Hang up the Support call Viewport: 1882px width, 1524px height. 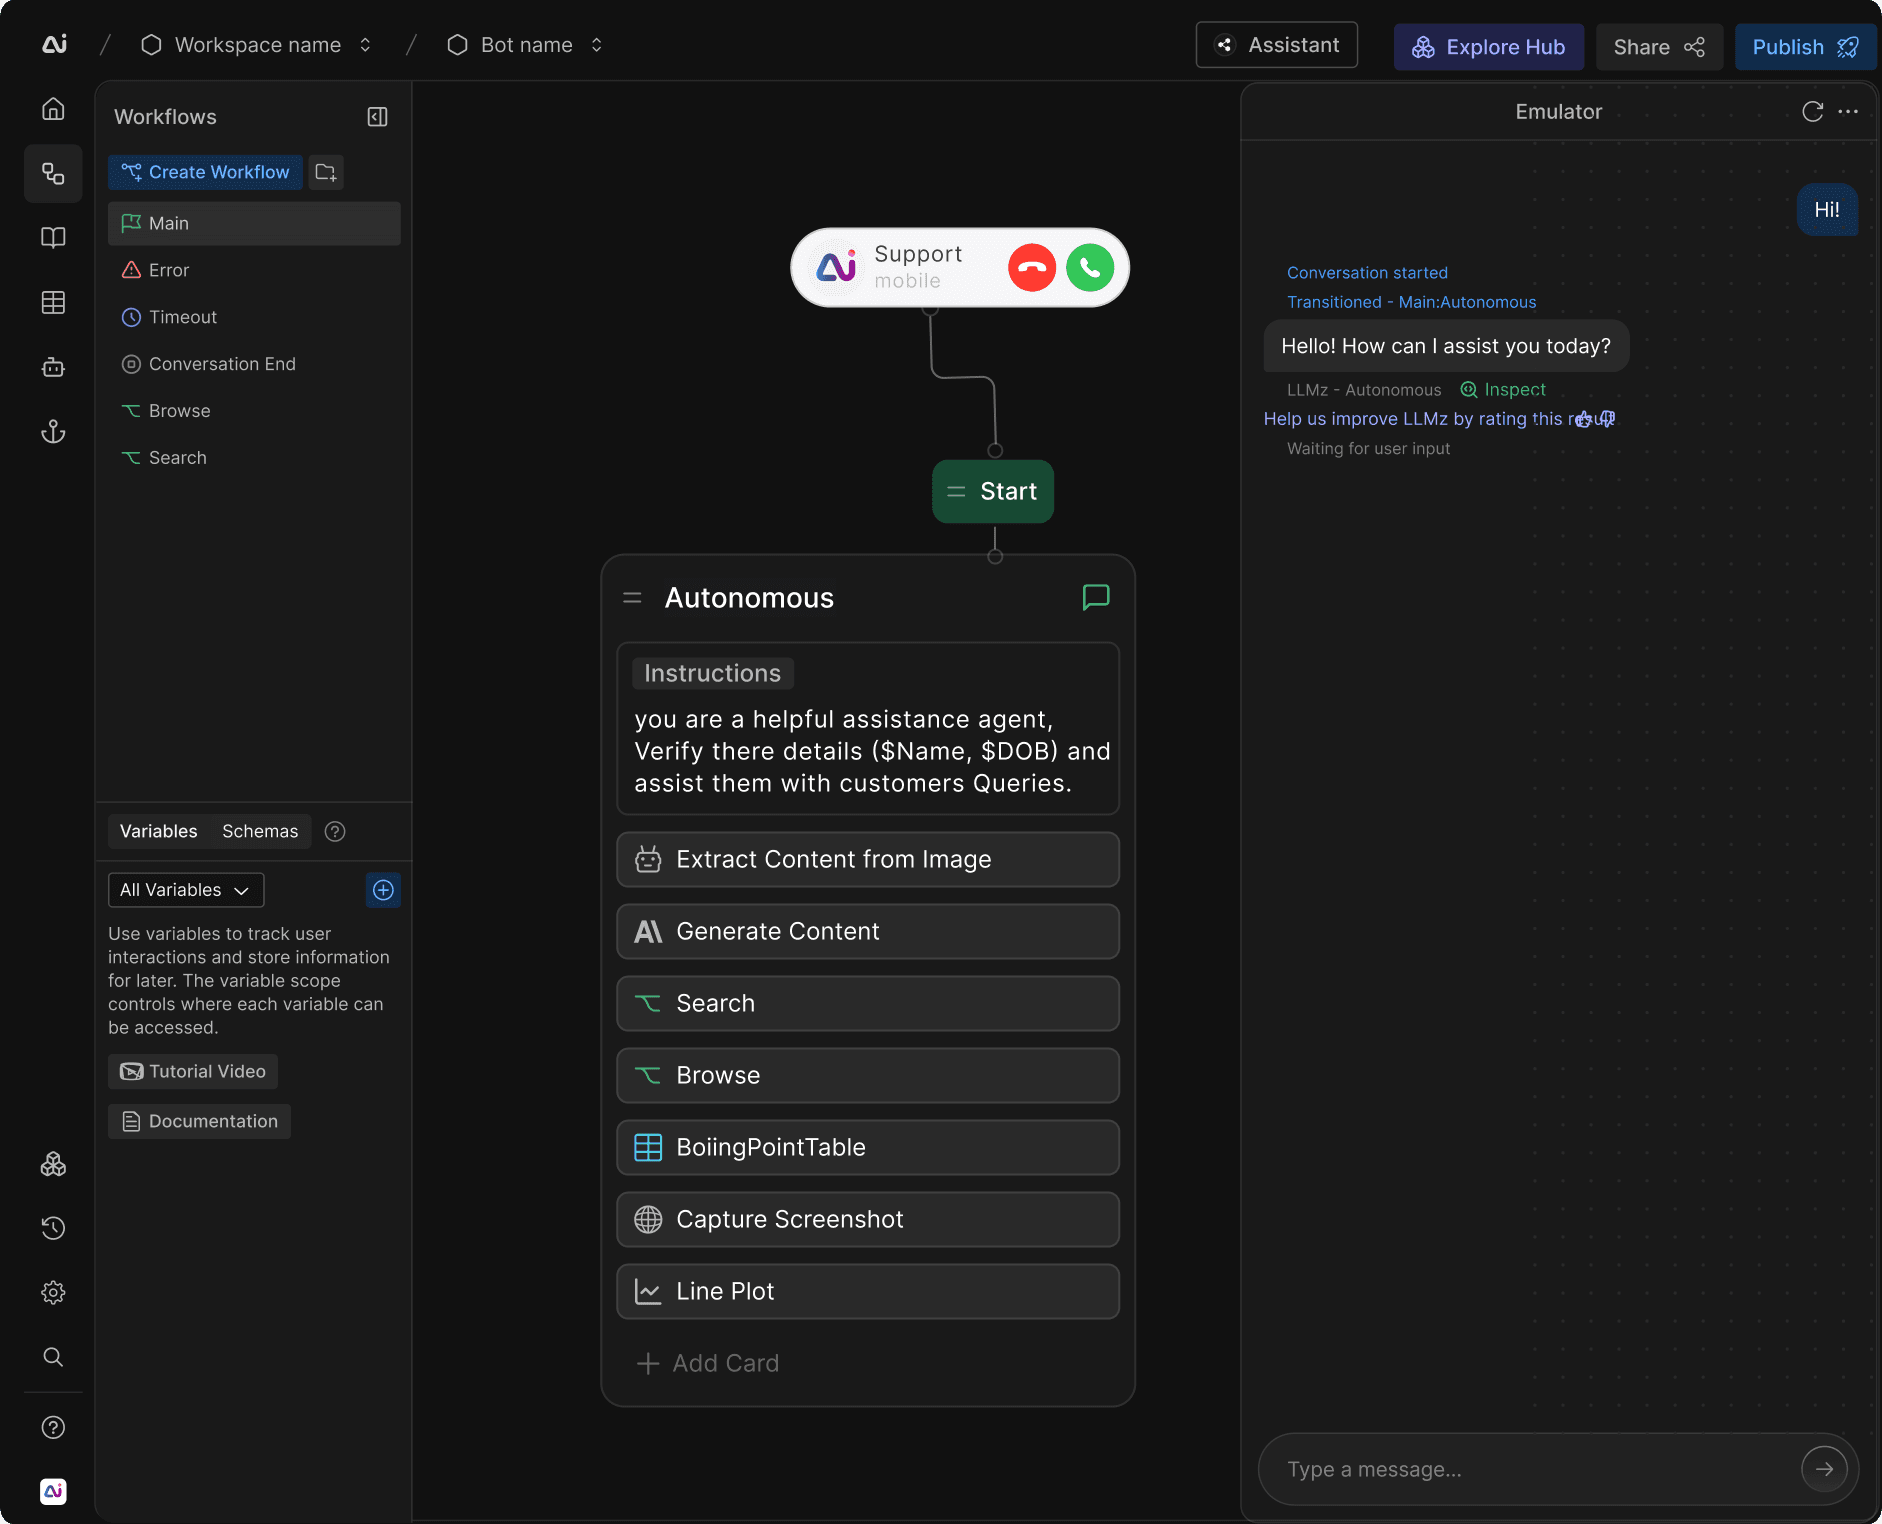point(1032,268)
